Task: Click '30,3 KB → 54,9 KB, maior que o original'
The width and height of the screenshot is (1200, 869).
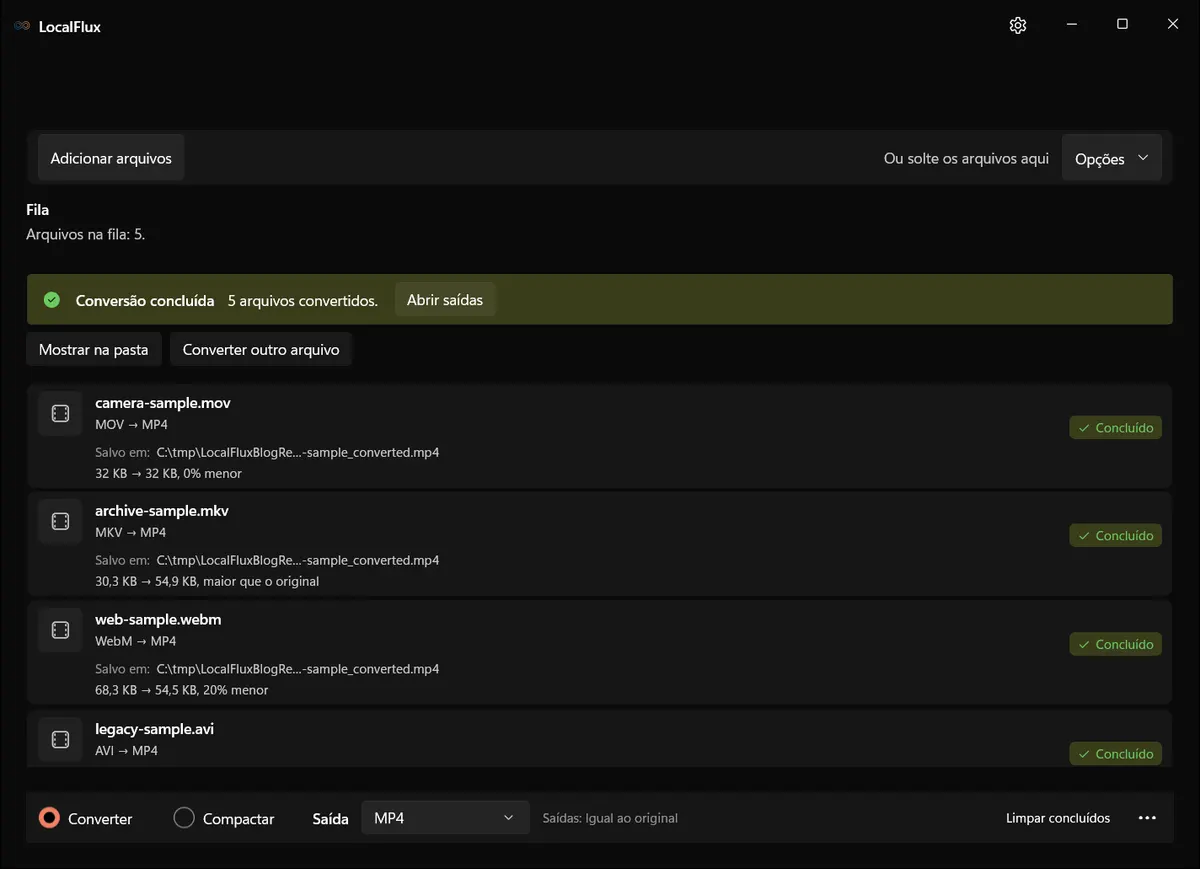Action: pos(207,581)
